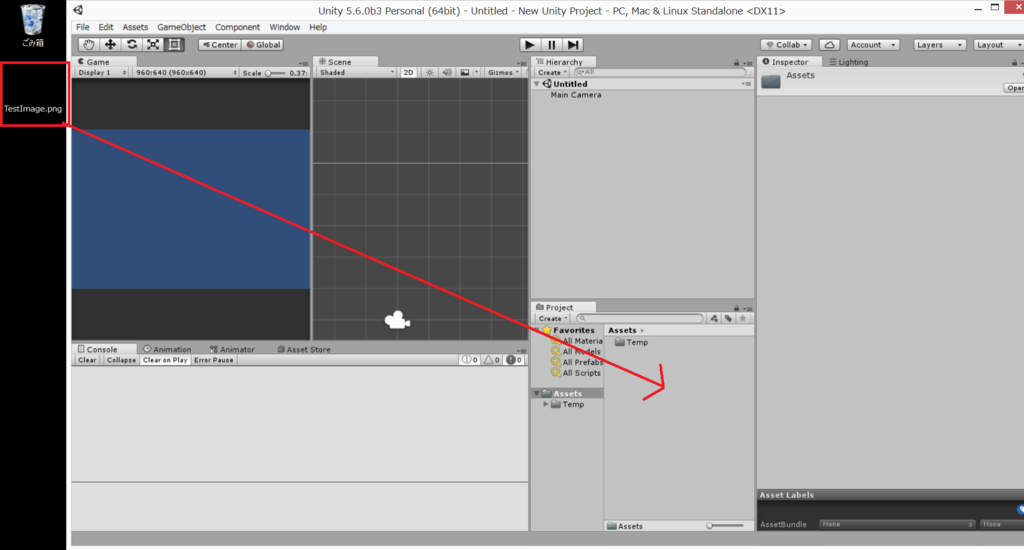Image resolution: width=1024 pixels, height=550 pixels.
Task: Open the 960x640 resolution dropdown
Action: [x=185, y=73]
